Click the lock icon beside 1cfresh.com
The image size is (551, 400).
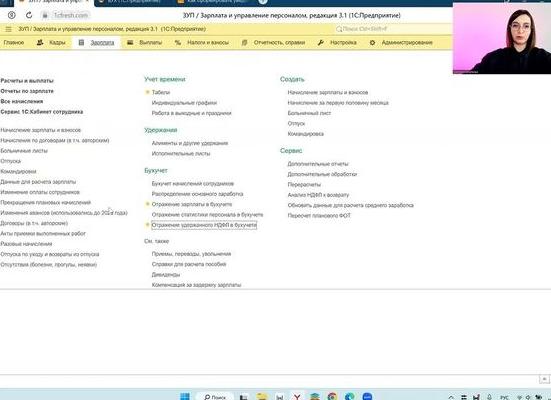pos(45,15)
